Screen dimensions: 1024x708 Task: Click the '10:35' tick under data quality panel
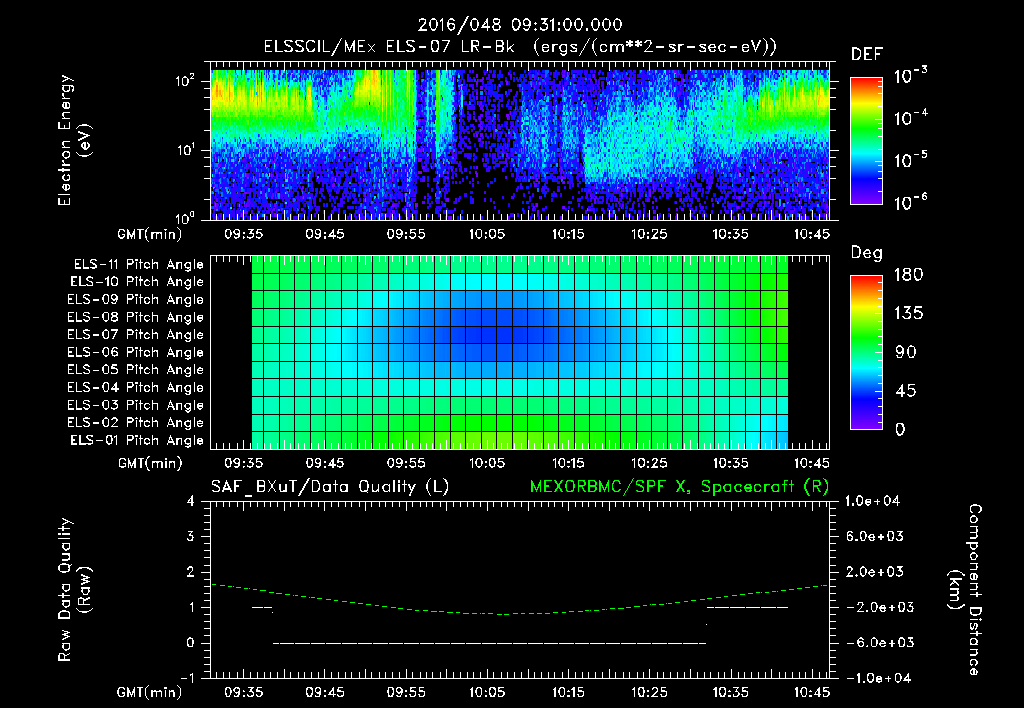point(731,692)
